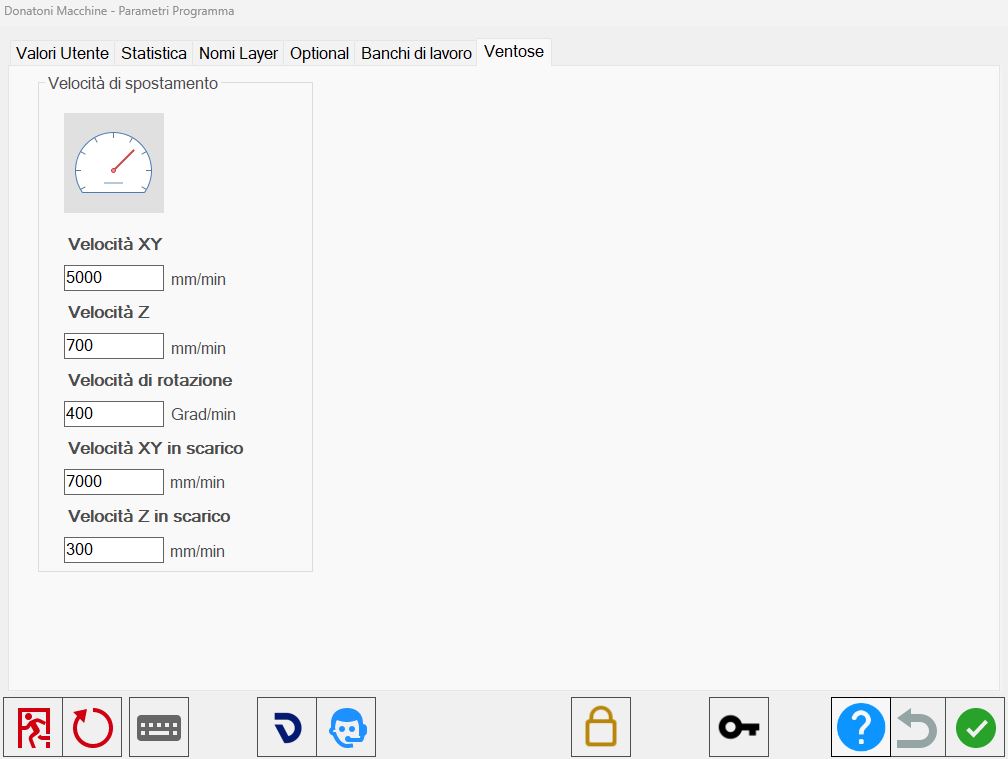The height and width of the screenshot is (759, 1008).
Task: Open help with the blue question mark
Action: [x=861, y=727]
